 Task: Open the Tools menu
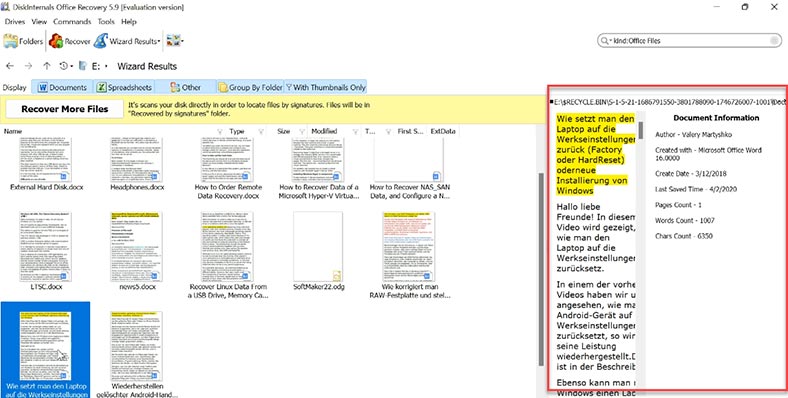(106, 22)
